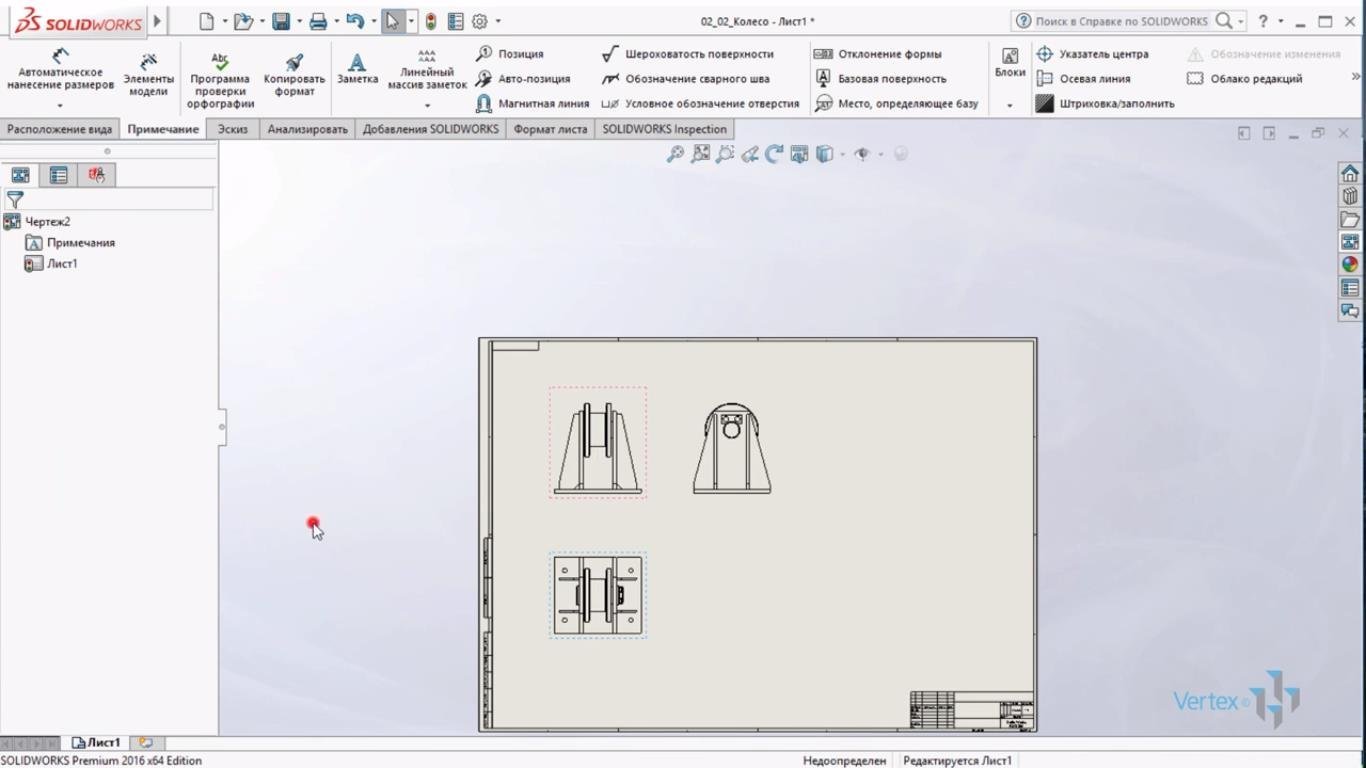Select Магнитная линия tool

pos(533,104)
